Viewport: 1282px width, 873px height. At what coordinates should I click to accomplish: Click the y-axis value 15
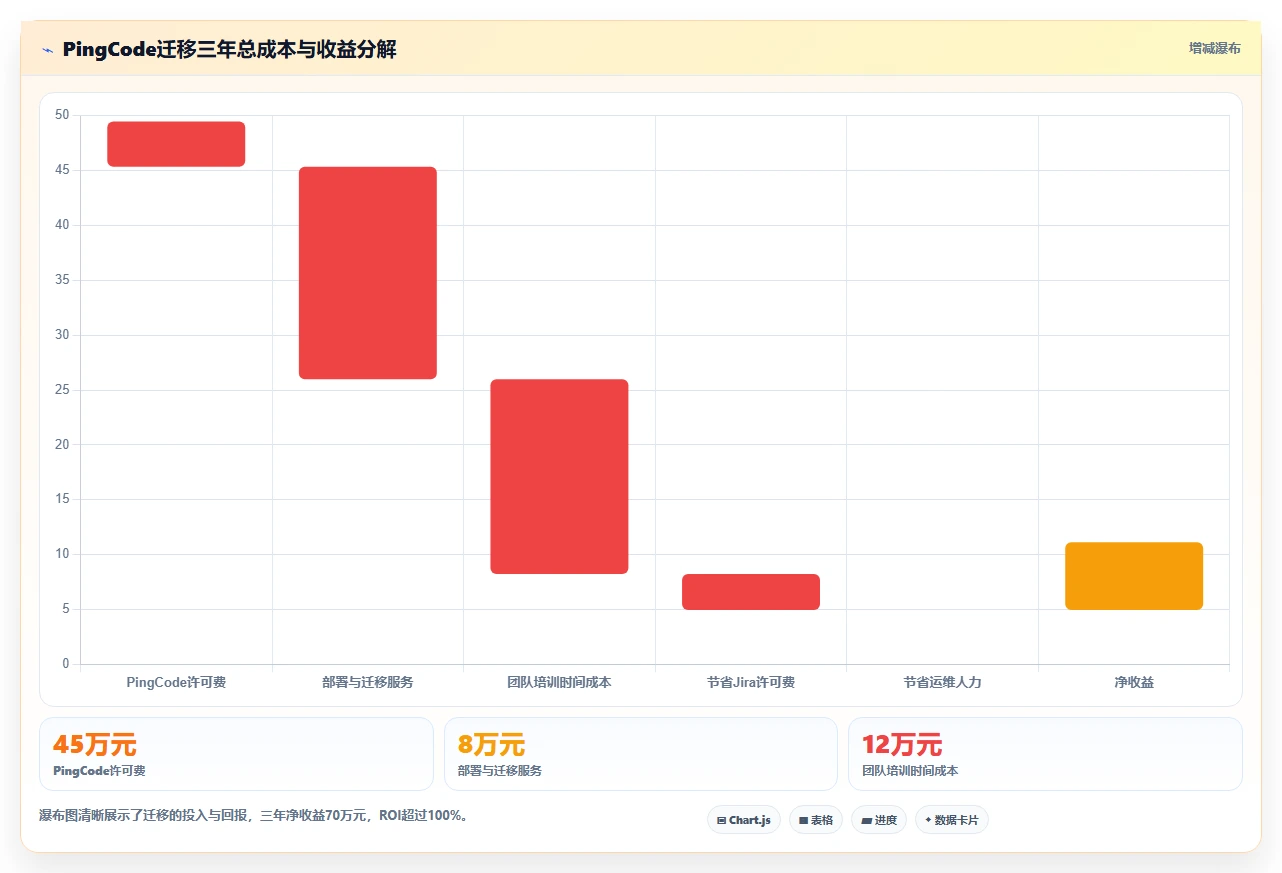coord(62,499)
